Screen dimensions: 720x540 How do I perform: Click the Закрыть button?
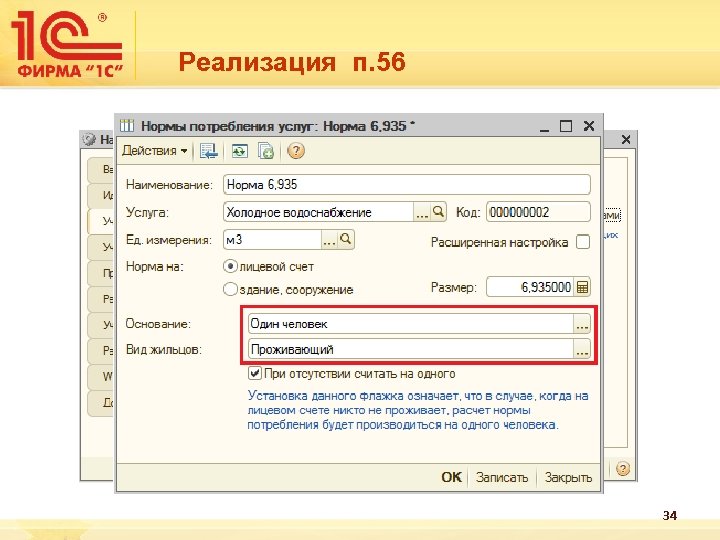568,477
